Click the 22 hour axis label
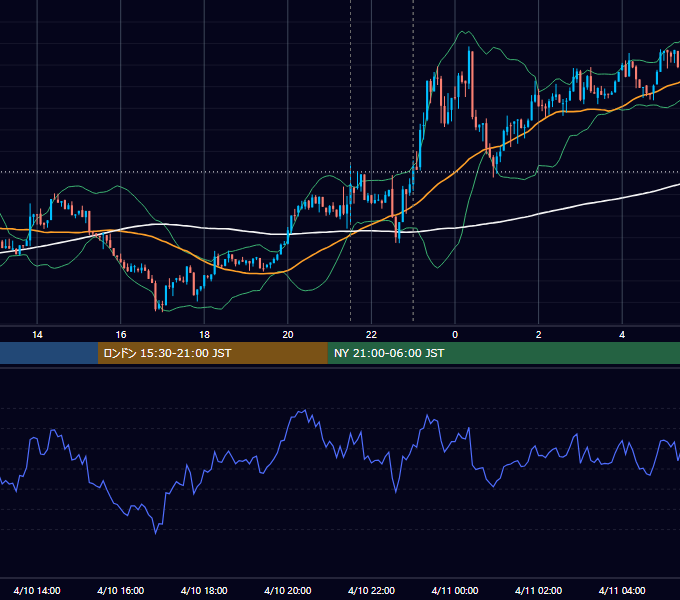Image resolution: width=680 pixels, height=600 pixels. coord(371,335)
